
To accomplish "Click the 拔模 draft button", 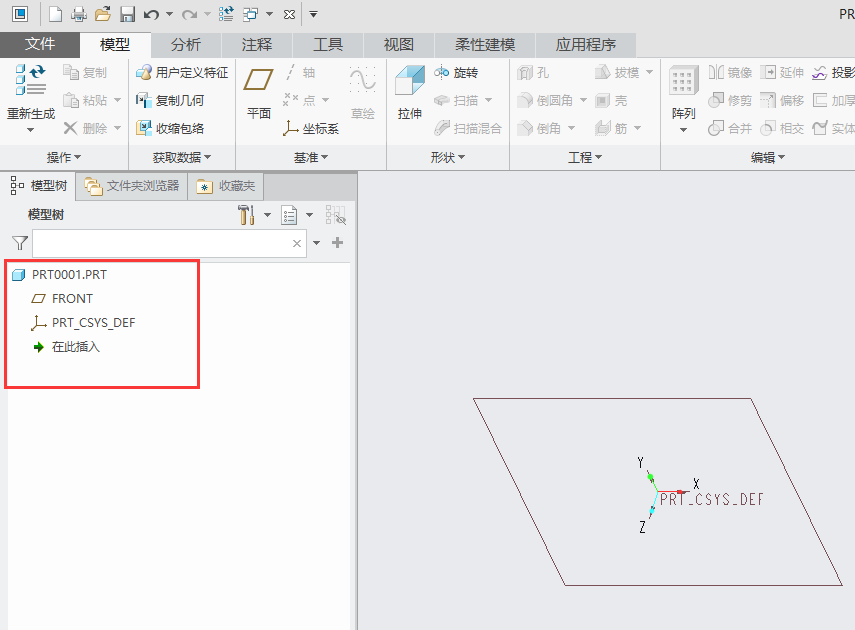I will (x=617, y=73).
